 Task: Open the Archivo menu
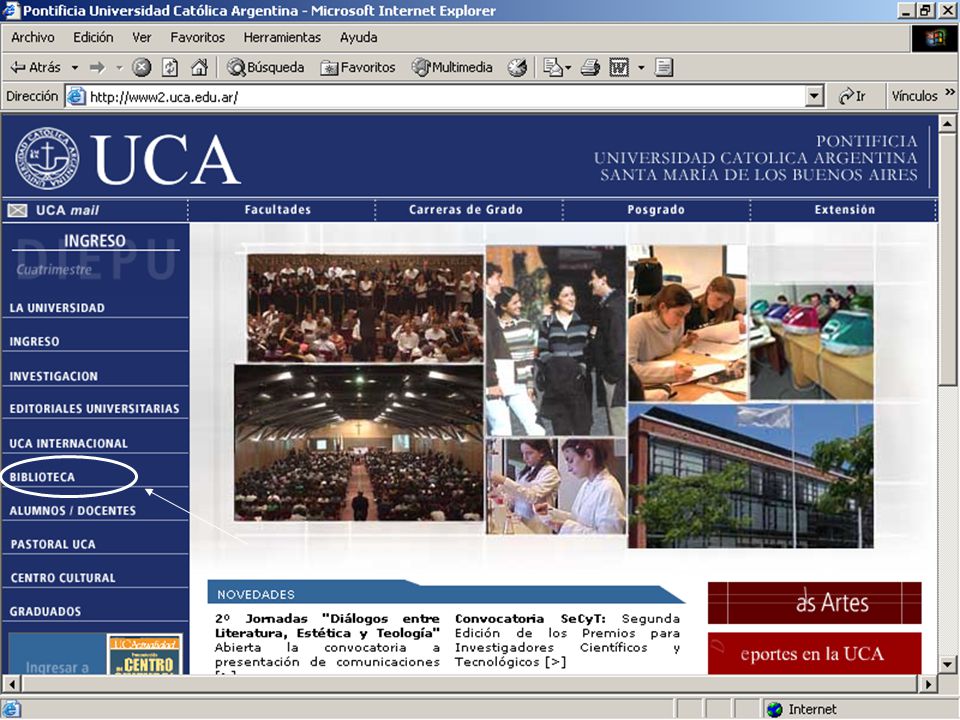pos(32,37)
